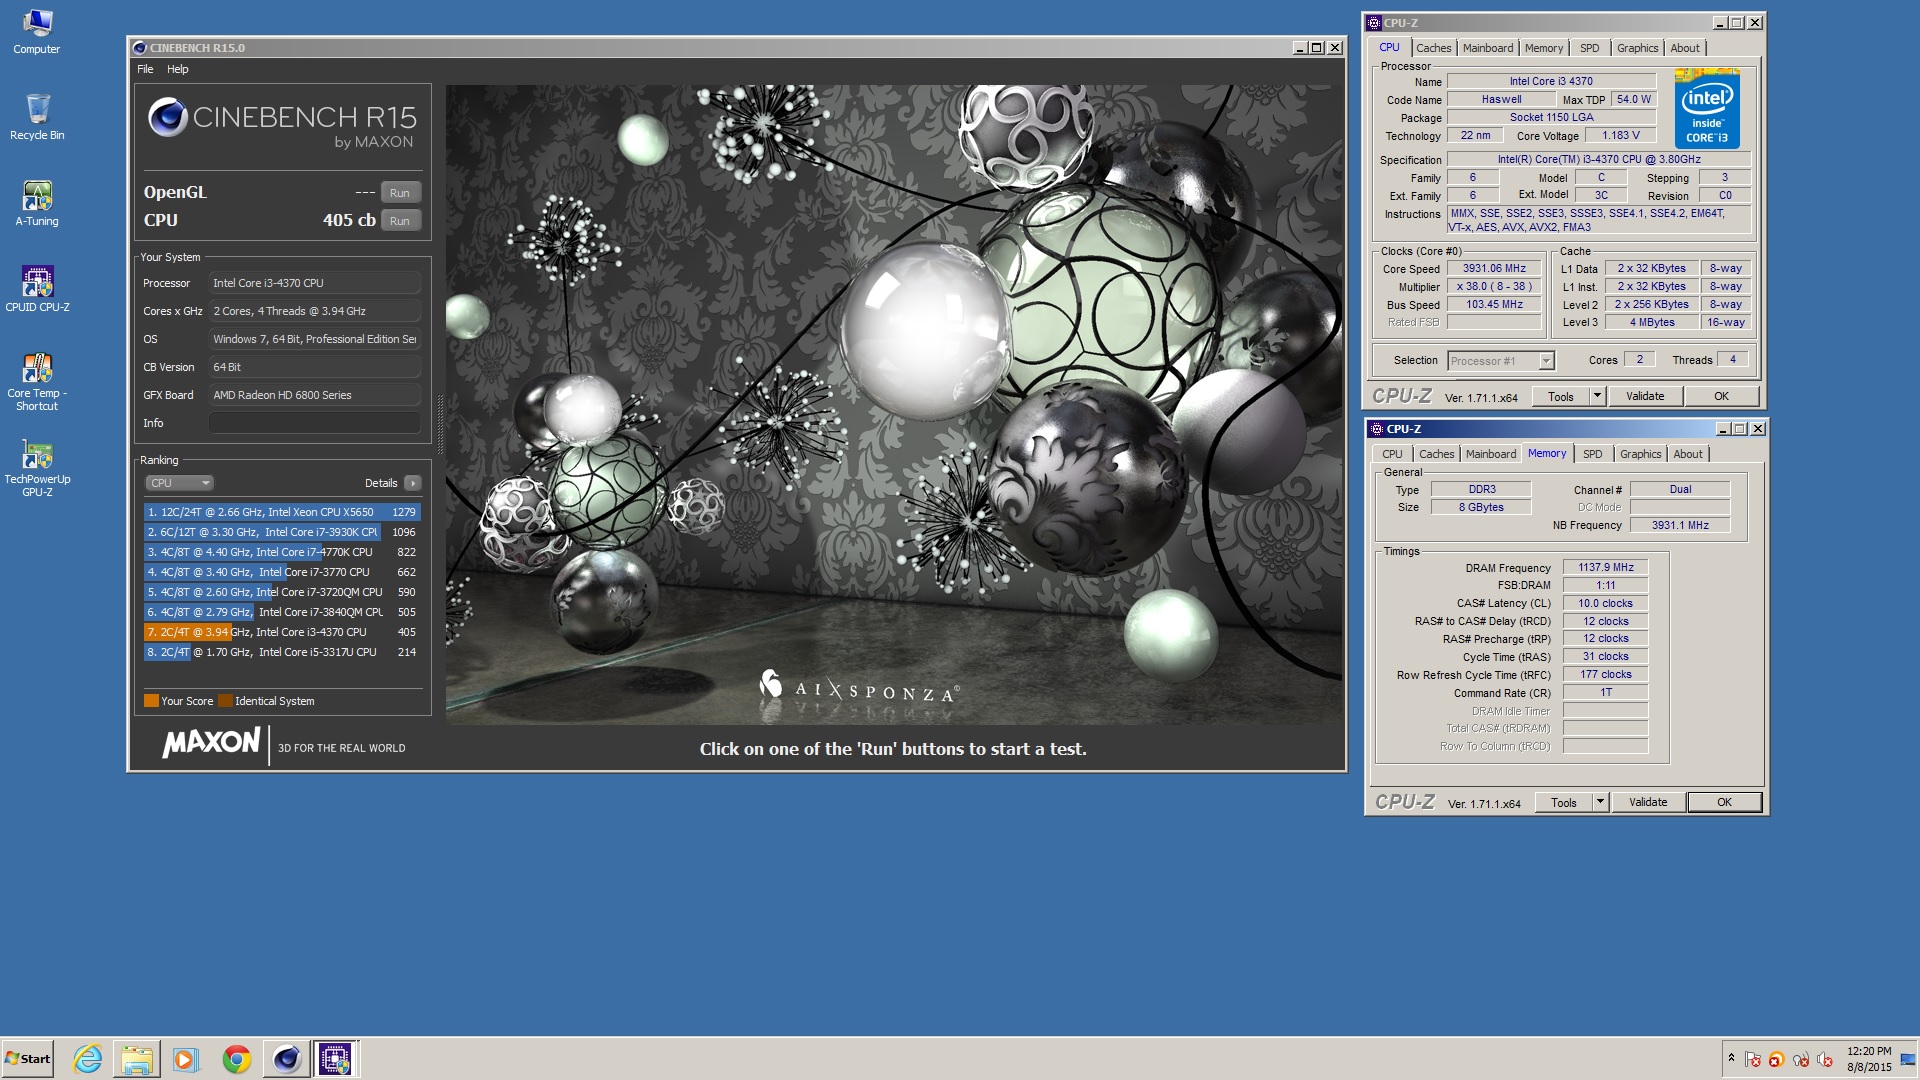Open the Recycle Bin desktop icon
This screenshot has width=1920, height=1080.
36,117
